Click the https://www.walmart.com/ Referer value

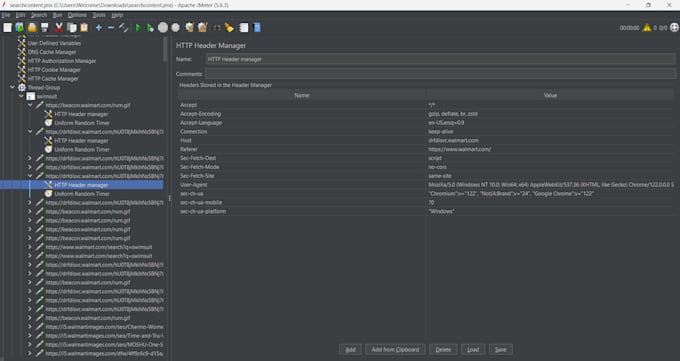(x=550, y=149)
